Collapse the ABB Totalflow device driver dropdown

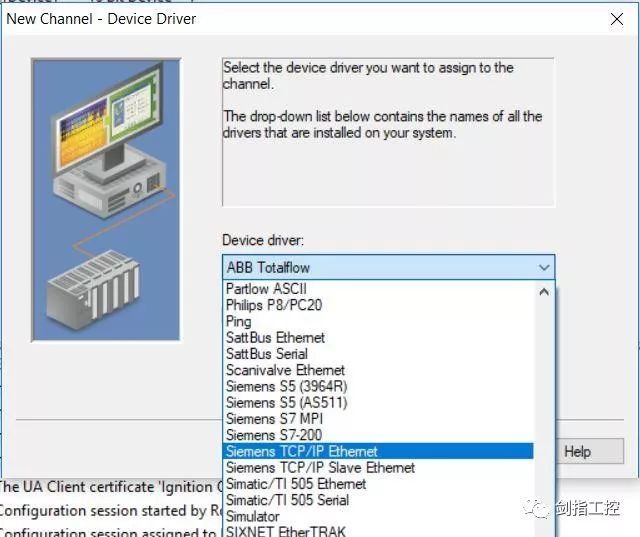tap(543, 267)
